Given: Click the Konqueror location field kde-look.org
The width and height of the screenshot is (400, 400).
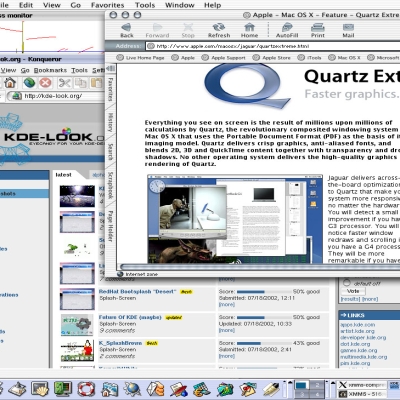Looking at the screenshot, I should point(56,96).
